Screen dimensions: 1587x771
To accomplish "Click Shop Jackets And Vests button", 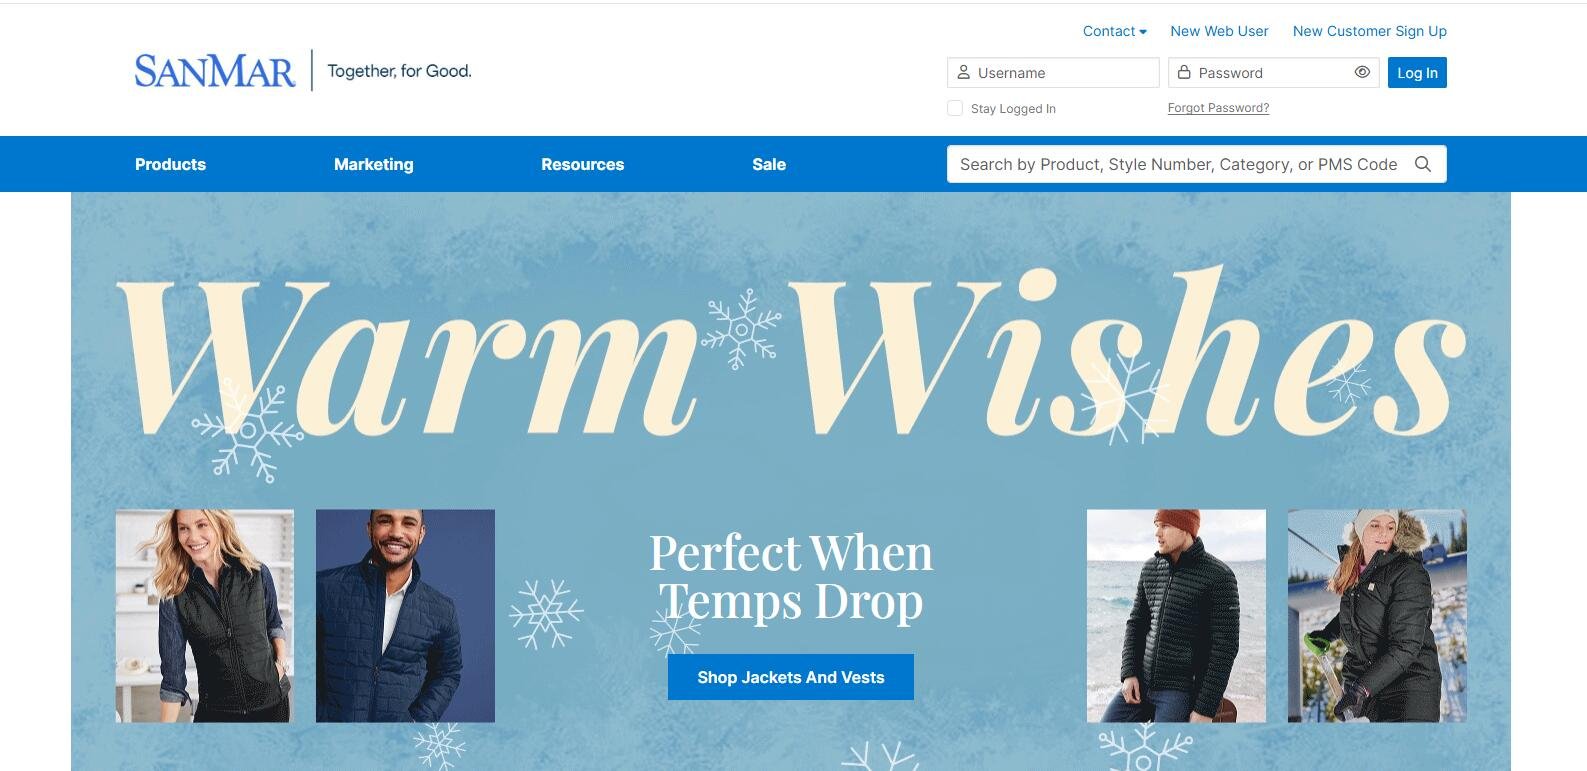I will (x=791, y=677).
